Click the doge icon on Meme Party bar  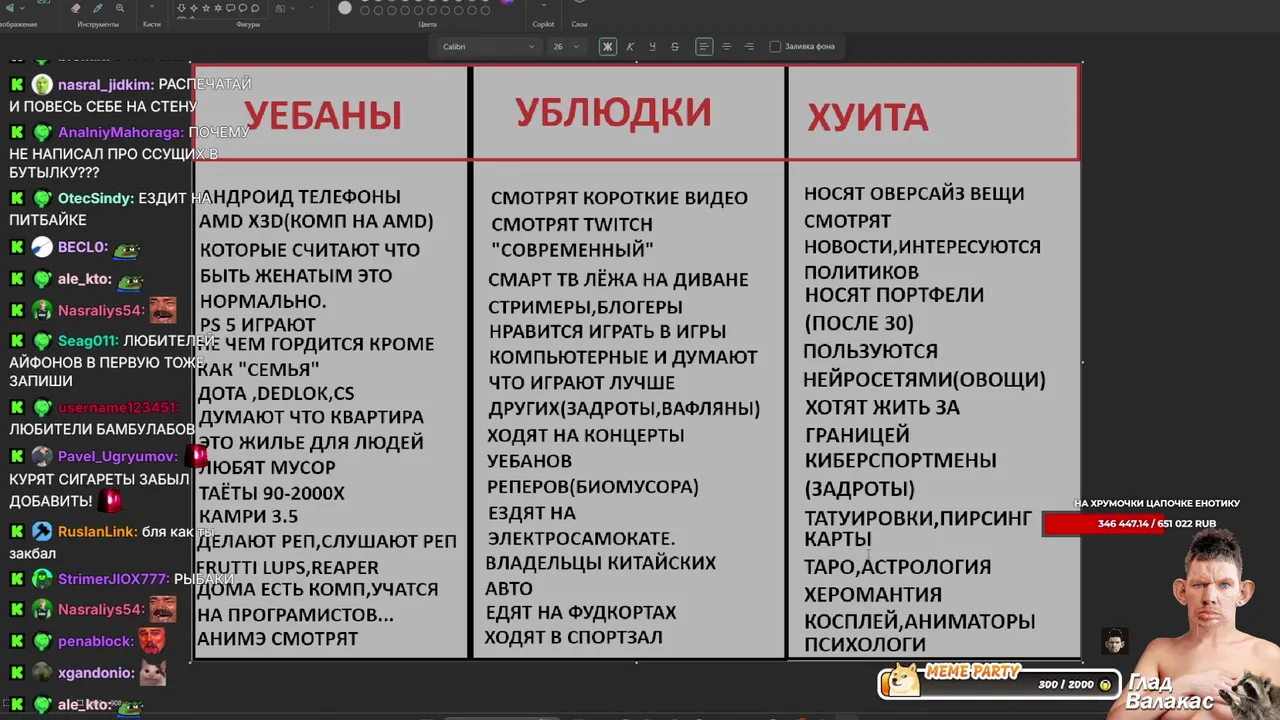pos(905,680)
